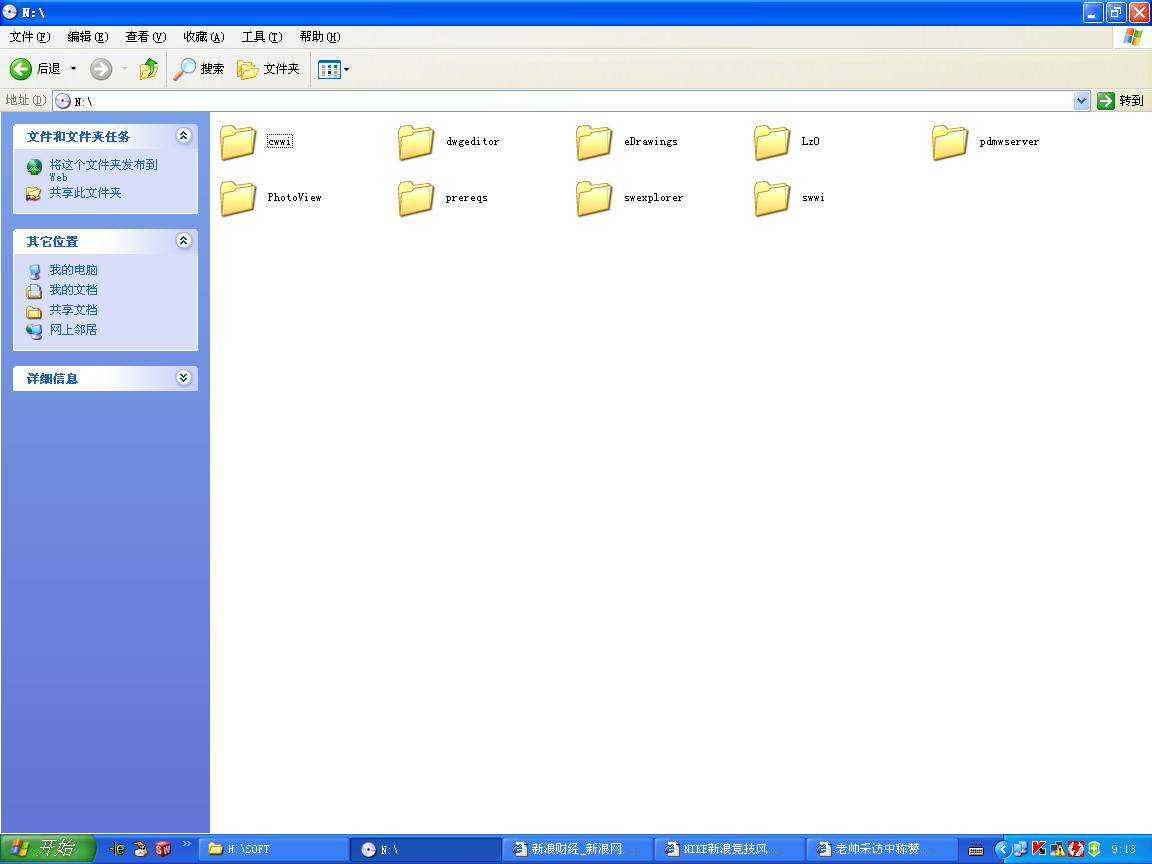The image size is (1152, 864).
Task: Select the pdmwserver folder icon
Action: coord(949,142)
